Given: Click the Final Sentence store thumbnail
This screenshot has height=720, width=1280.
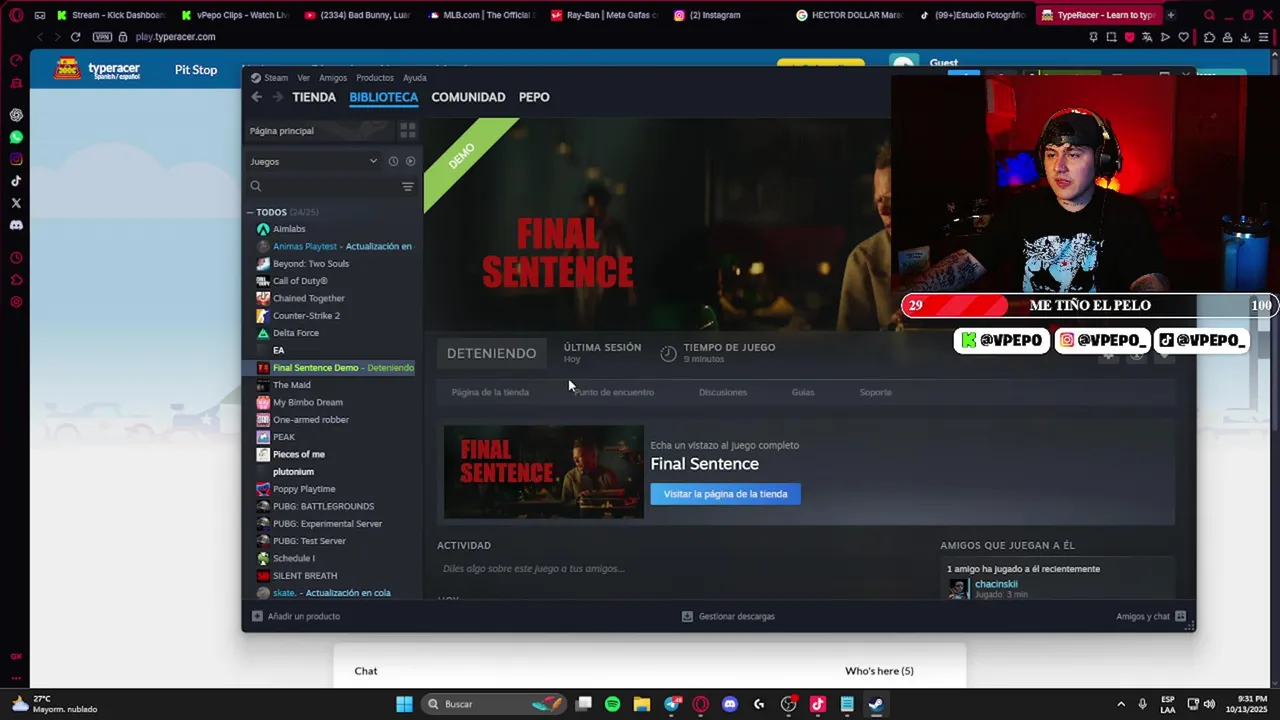Looking at the screenshot, I should click(x=544, y=472).
